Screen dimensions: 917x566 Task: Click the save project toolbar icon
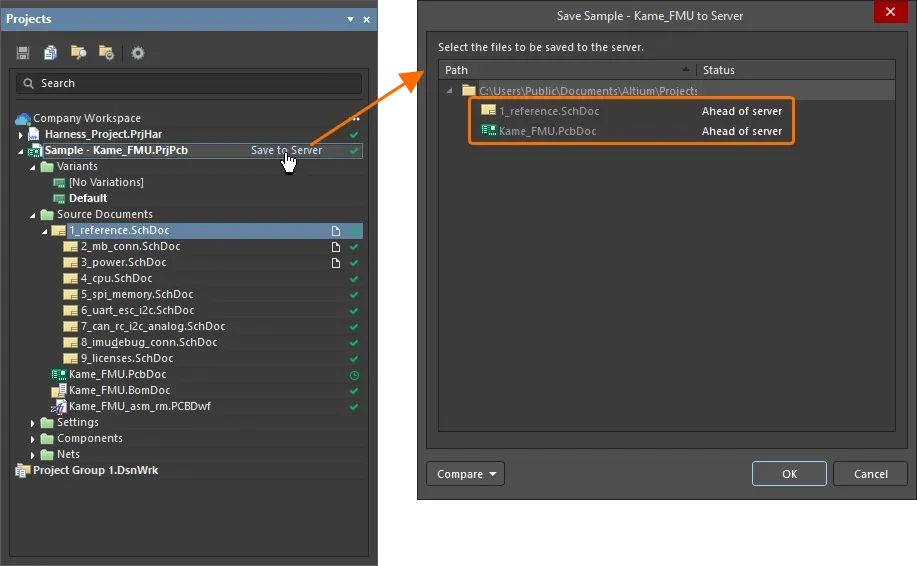pyautogui.click(x=23, y=53)
